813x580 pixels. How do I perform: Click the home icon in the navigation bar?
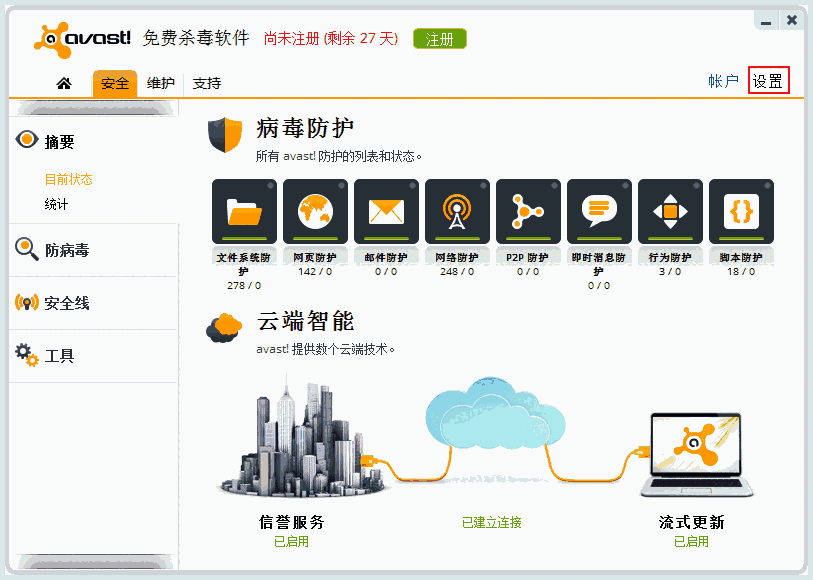(x=63, y=84)
